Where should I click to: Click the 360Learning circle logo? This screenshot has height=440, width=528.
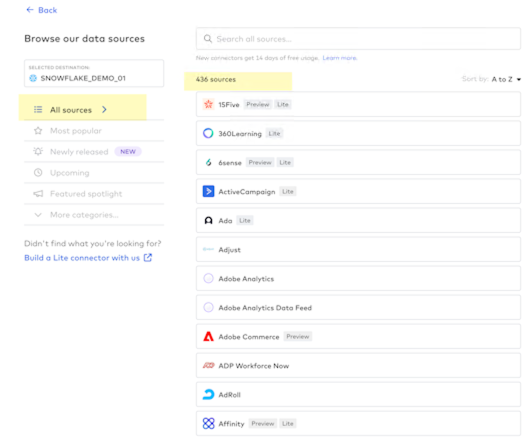[208, 133]
